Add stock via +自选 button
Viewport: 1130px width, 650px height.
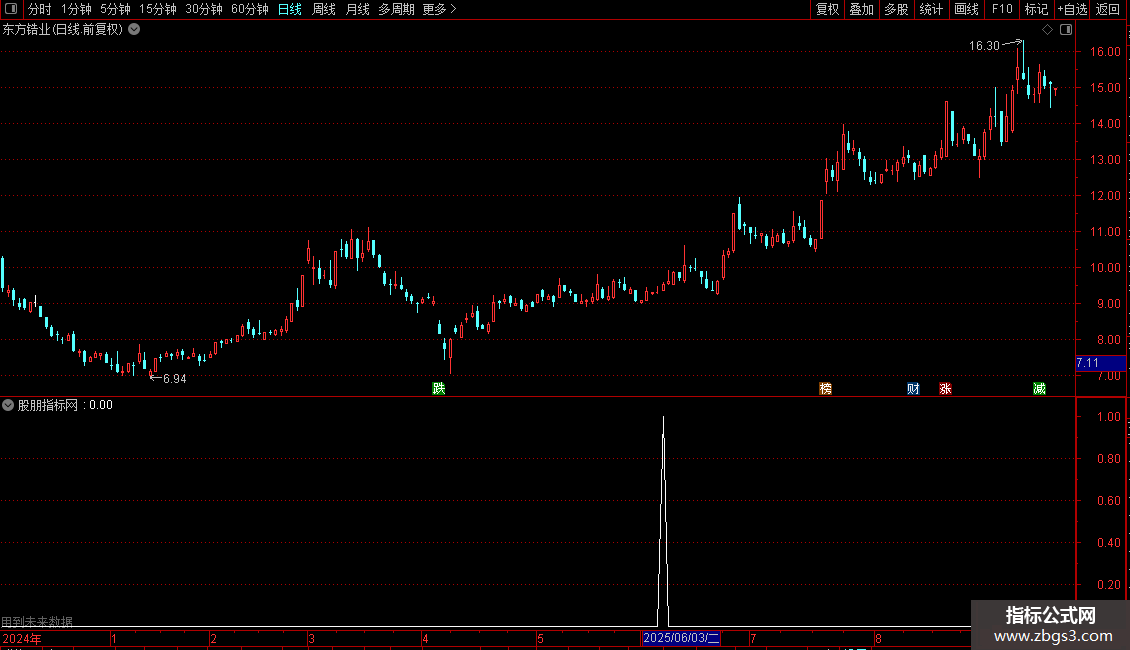coord(1072,9)
